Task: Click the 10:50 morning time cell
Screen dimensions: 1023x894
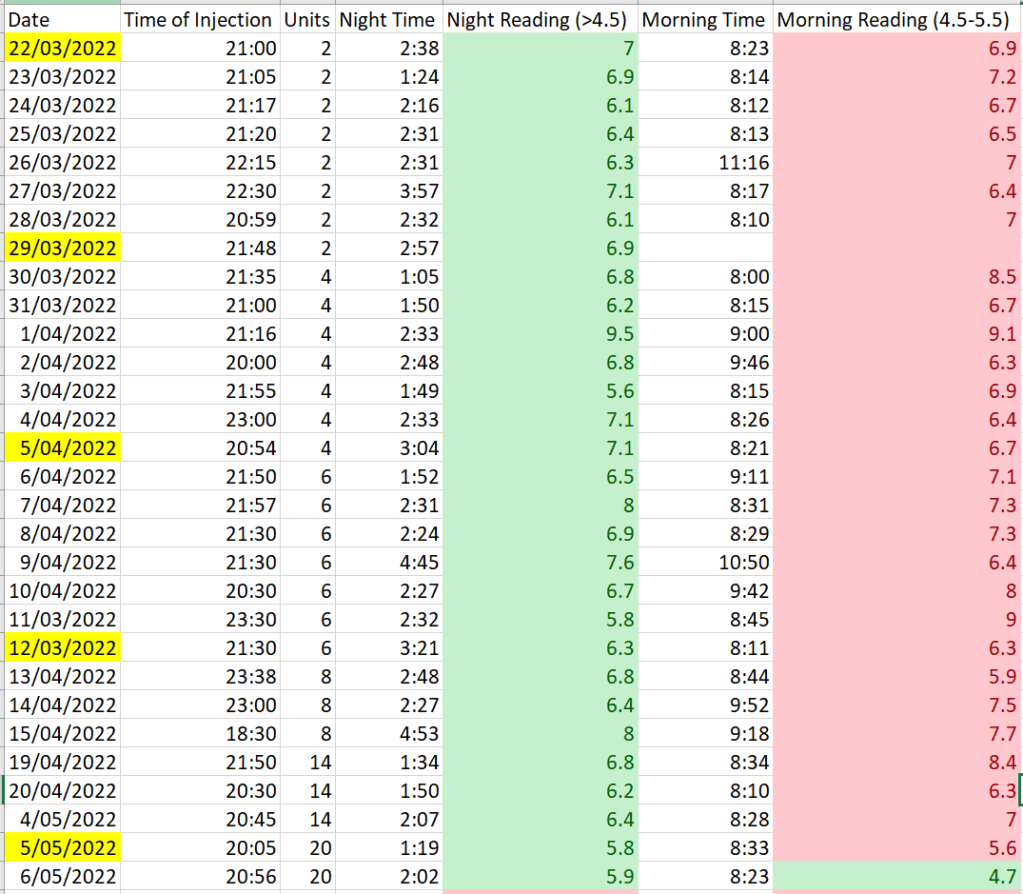Action: click(x=704, y=562)
